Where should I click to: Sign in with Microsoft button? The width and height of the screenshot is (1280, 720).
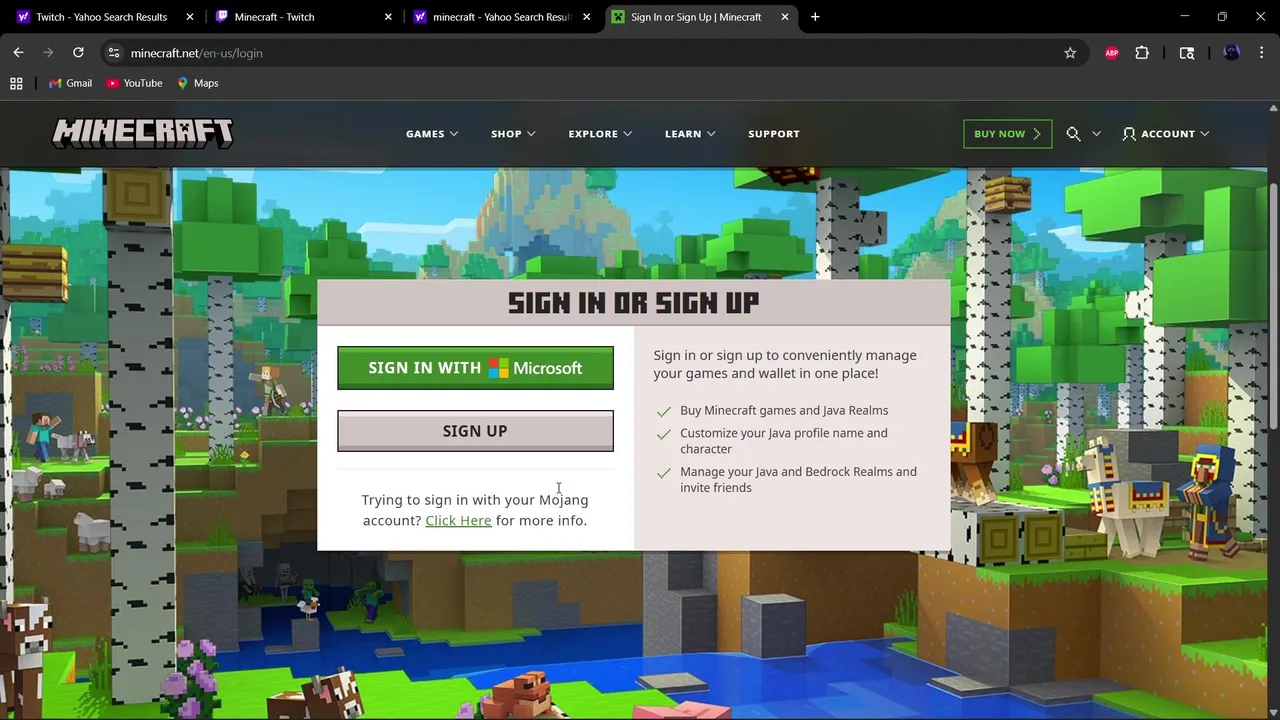(x=475, y=368)
